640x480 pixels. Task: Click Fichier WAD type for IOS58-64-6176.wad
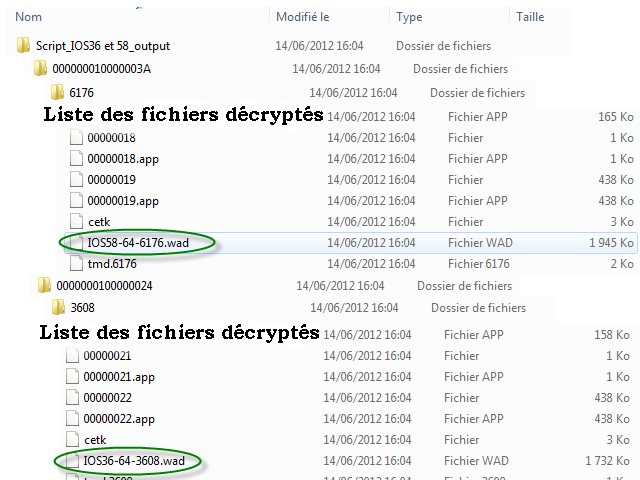click(x=480, y=243)
